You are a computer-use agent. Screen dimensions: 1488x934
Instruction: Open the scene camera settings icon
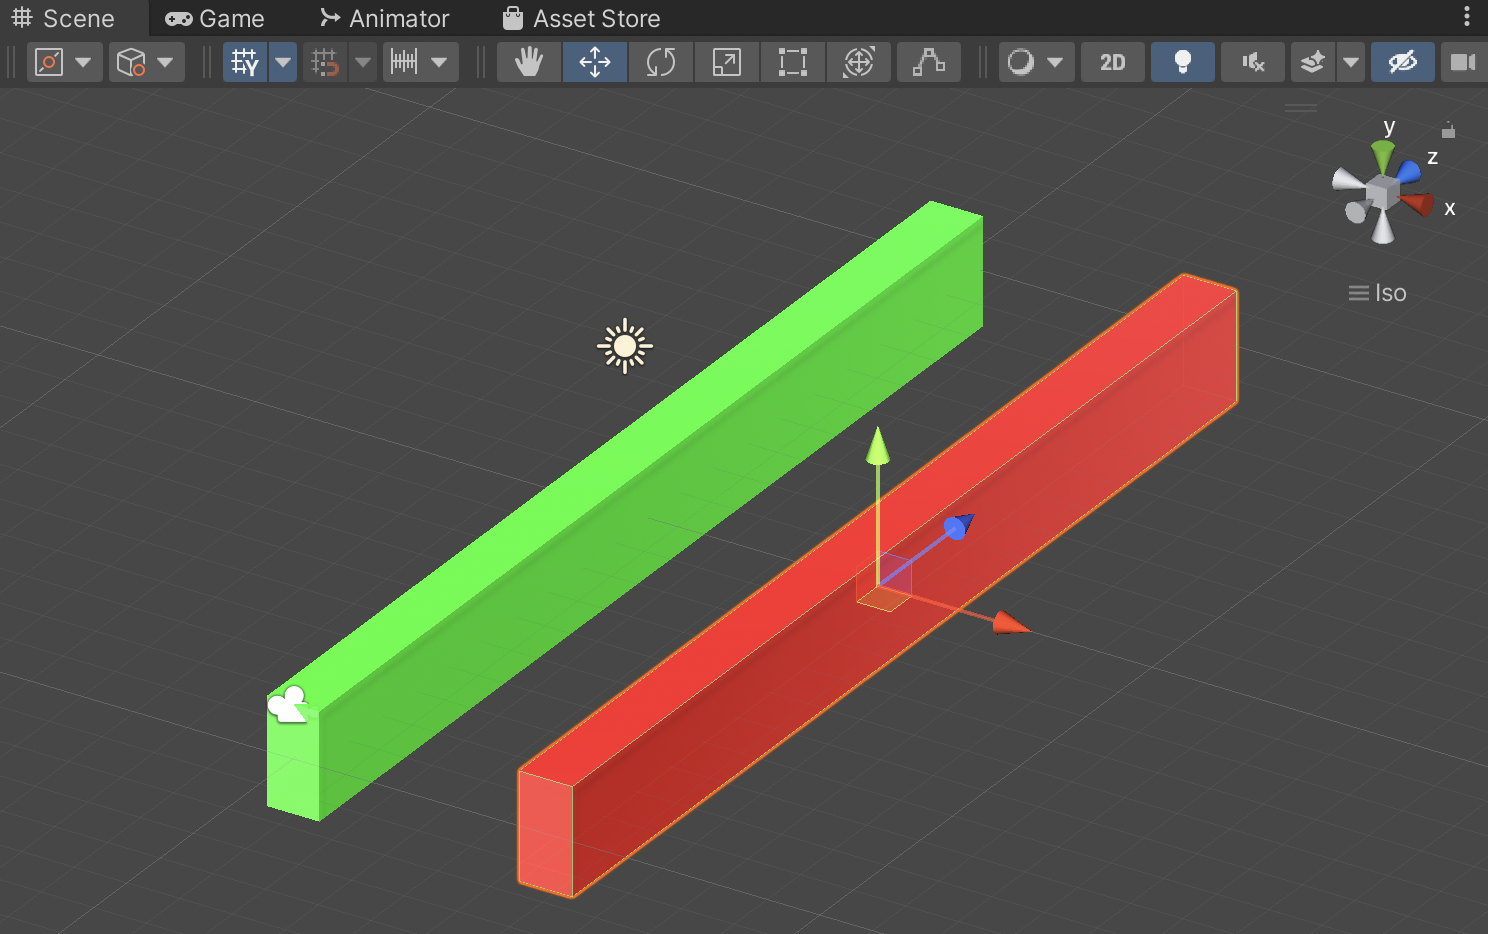(x=1464, y=62)
